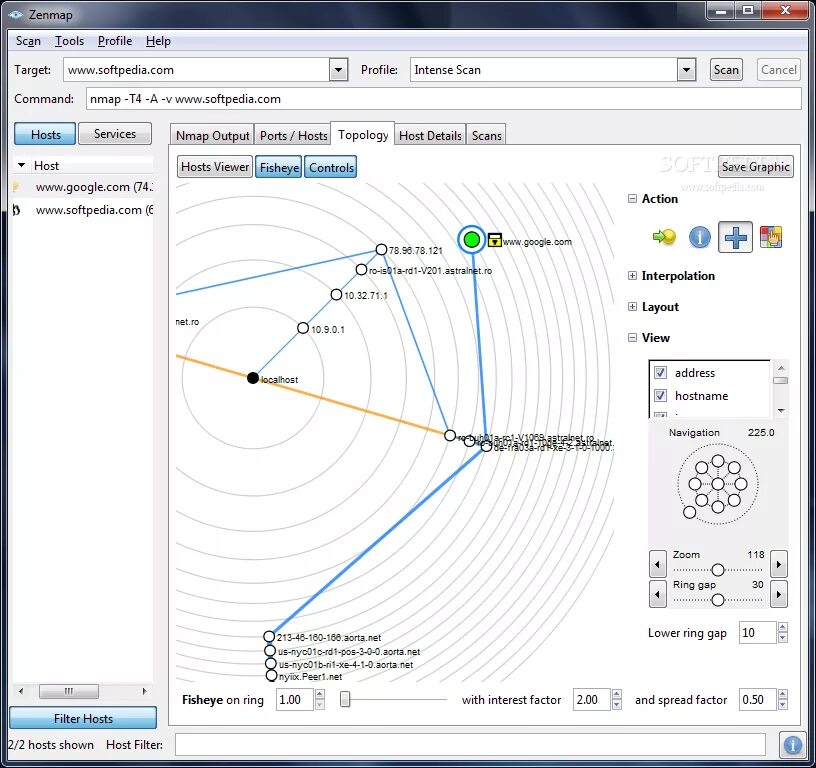Screen dimensions: 816x768
Task: Open the Scan menu
Action: (x=28, y=41)
